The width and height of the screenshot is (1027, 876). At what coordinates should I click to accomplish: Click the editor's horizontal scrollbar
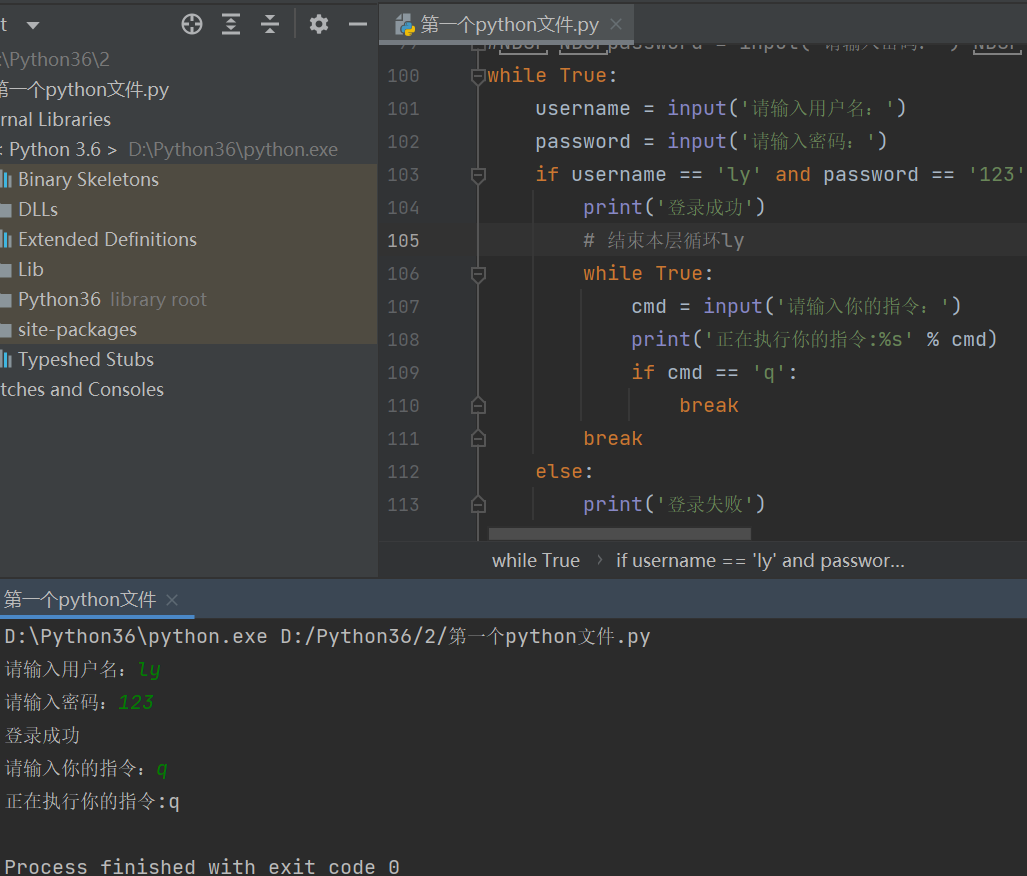(620, 535)
